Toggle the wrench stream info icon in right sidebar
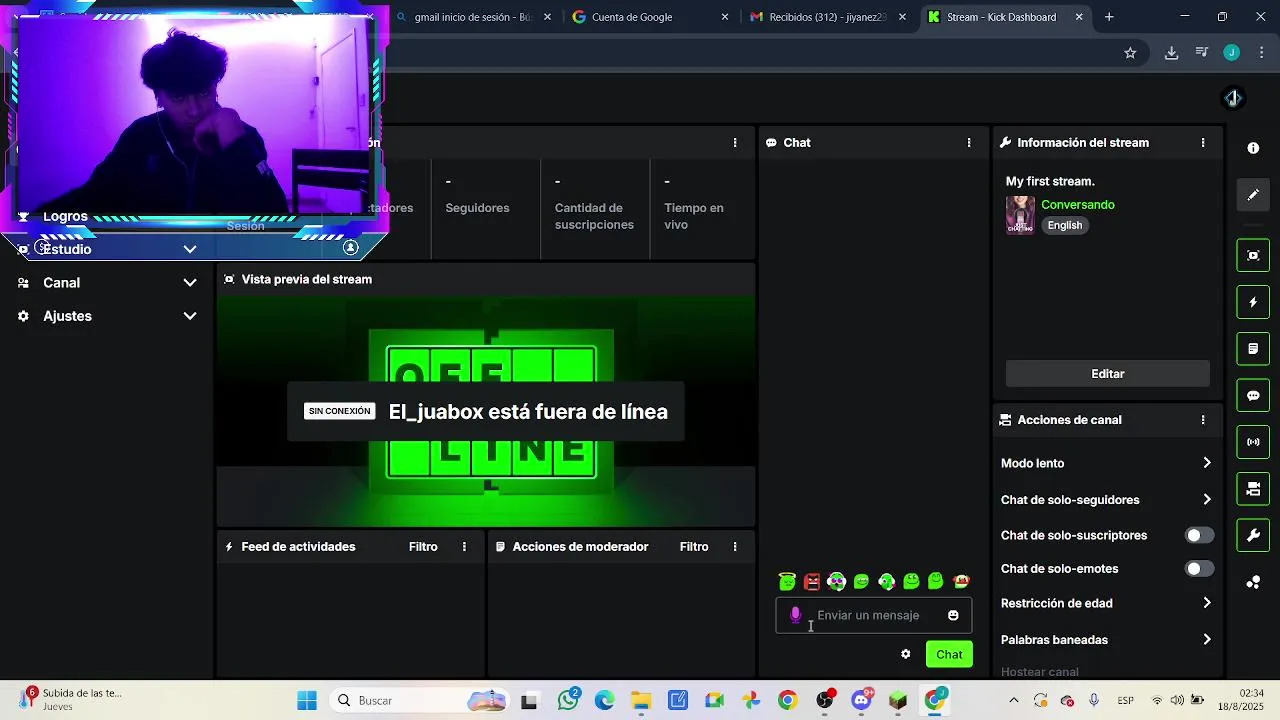This screenshot has height=720, width=1280. [x=1253, y=535]
